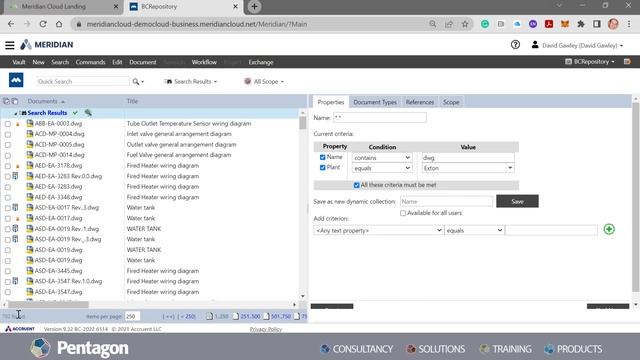Open the Any text property dropdown

point(379,231)
